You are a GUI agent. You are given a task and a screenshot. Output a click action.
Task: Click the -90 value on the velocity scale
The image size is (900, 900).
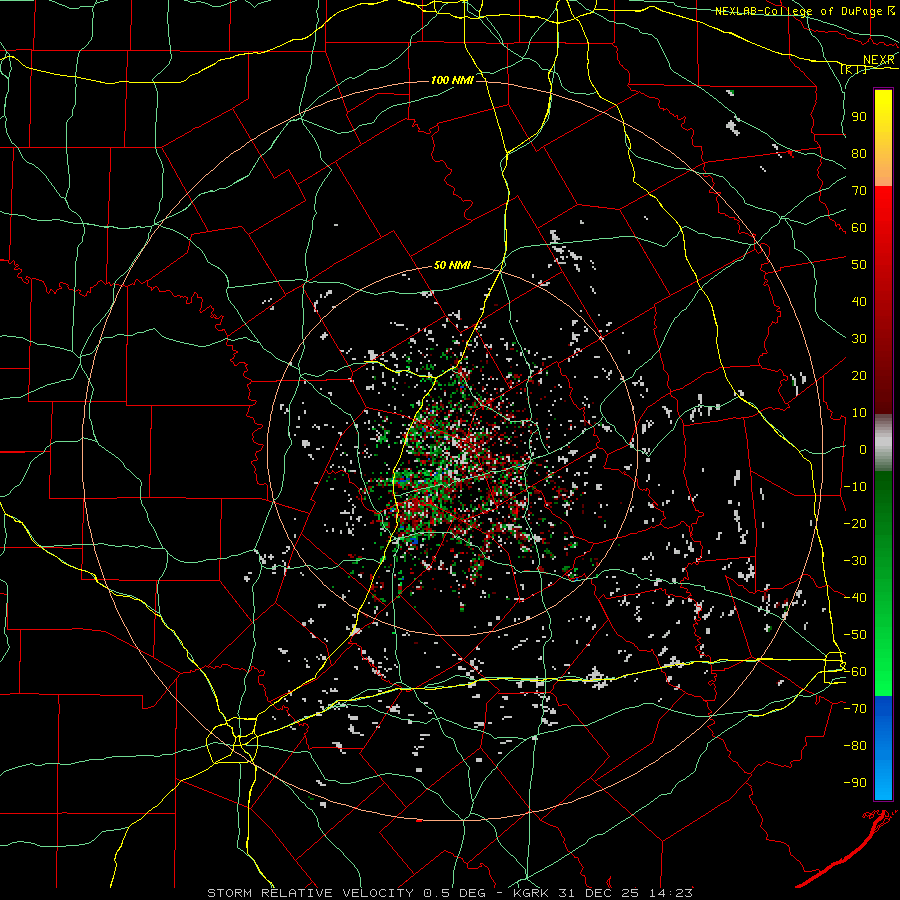[x=855, y=783]
